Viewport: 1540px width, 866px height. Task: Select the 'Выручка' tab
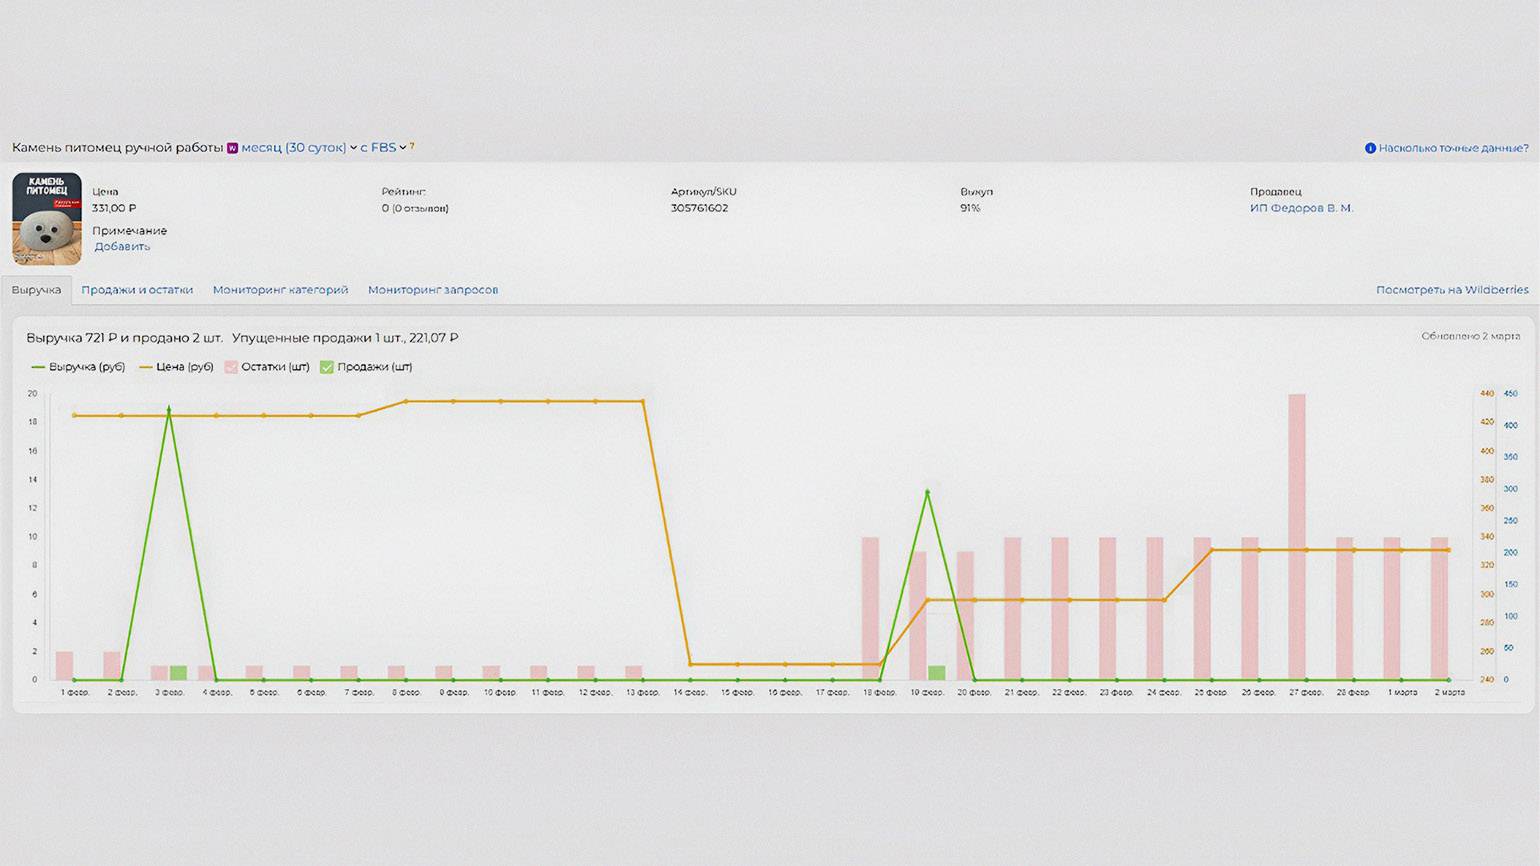coord(36,290)
